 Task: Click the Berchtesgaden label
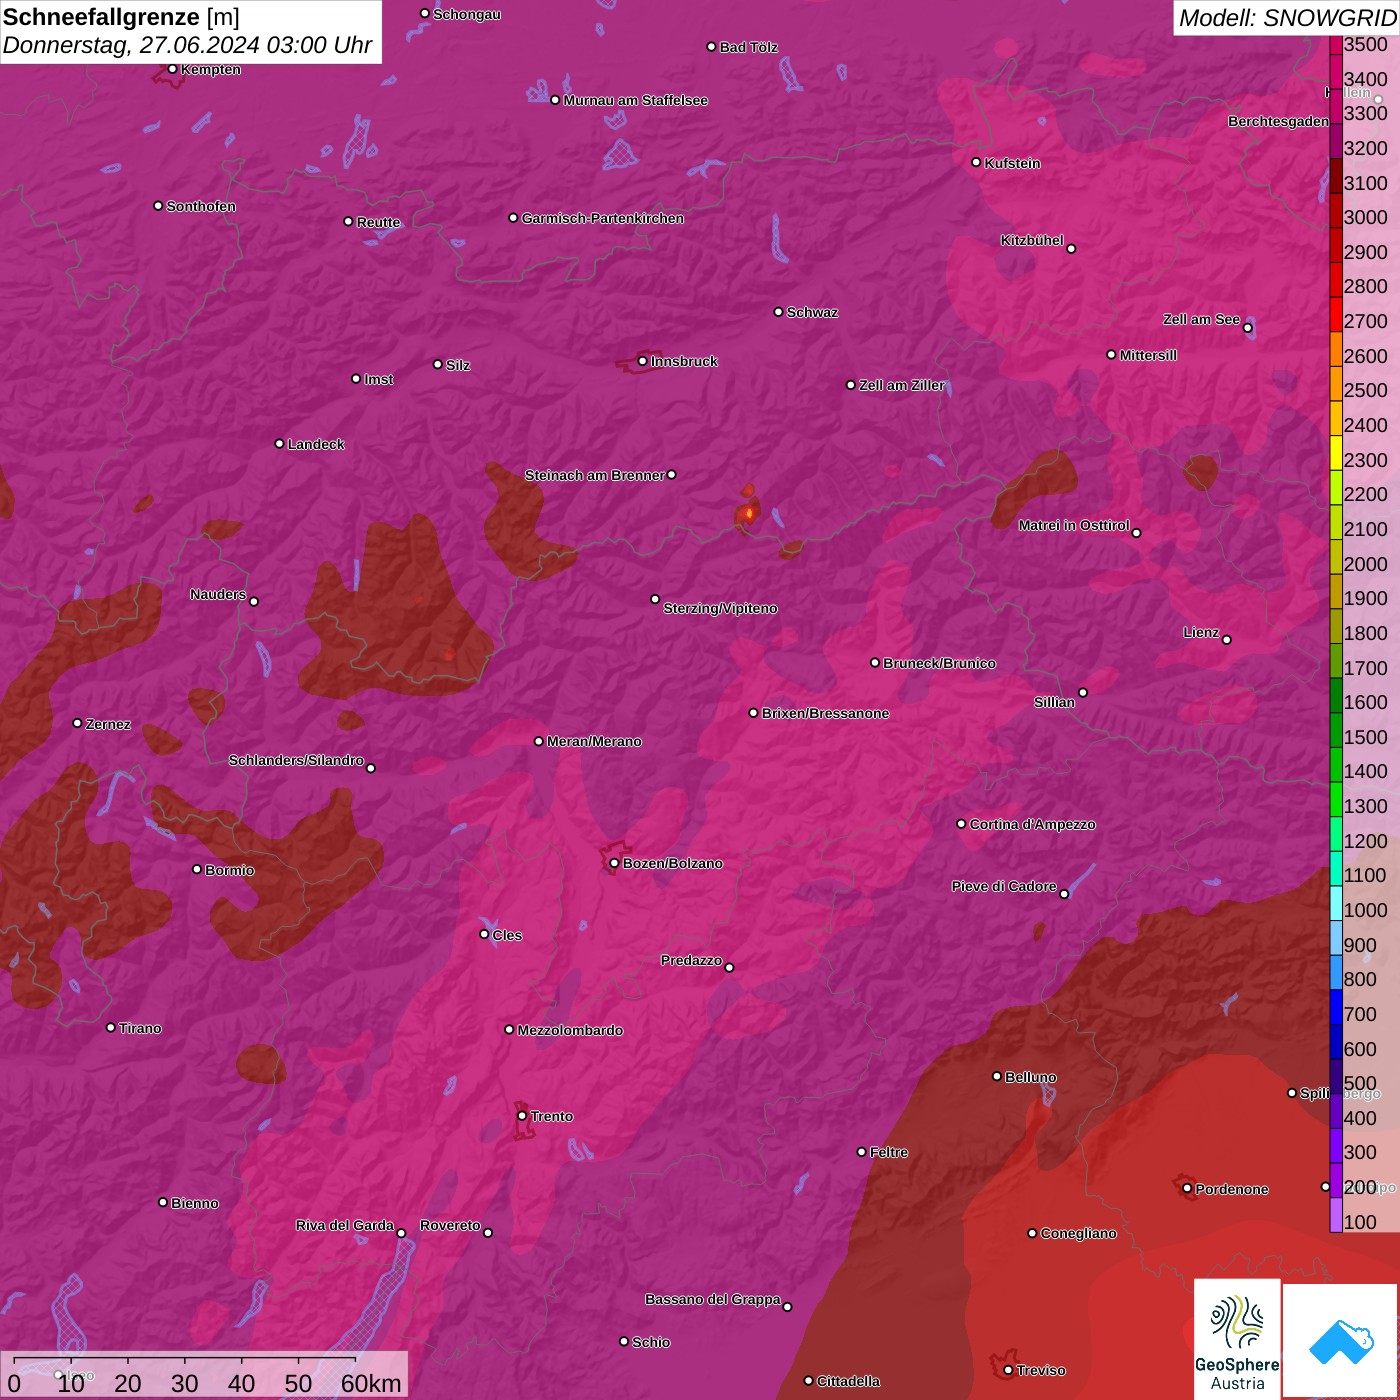[1278, 121]
